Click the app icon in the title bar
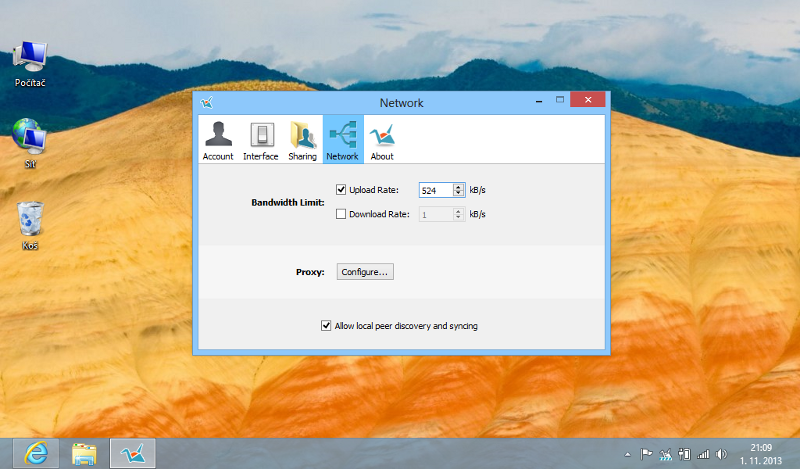 pyautogui.click(x=206, y=102)
